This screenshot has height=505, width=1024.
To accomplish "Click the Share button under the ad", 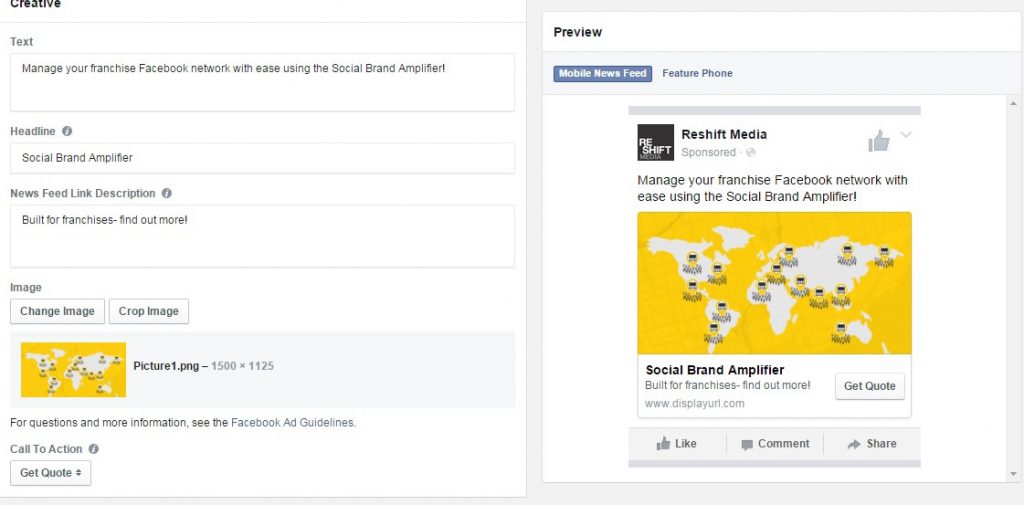I will click(x=871, y=444).
